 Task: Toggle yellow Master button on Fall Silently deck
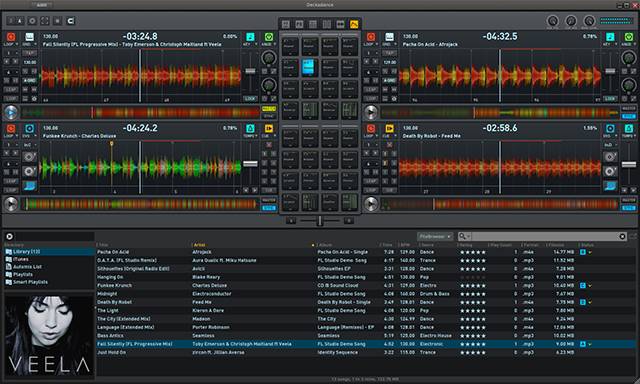(269, 109)
